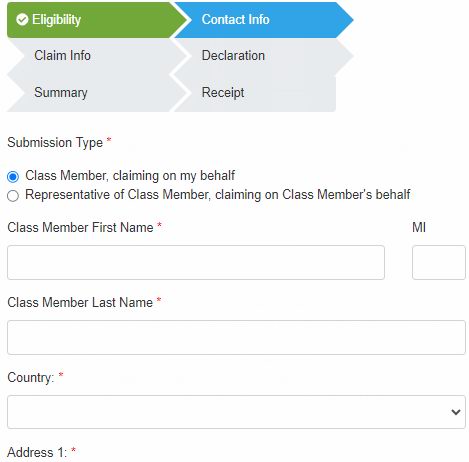Click the green checkmark icon beside Eligibility
The image size is (469, 462).
tap(22, 20)
